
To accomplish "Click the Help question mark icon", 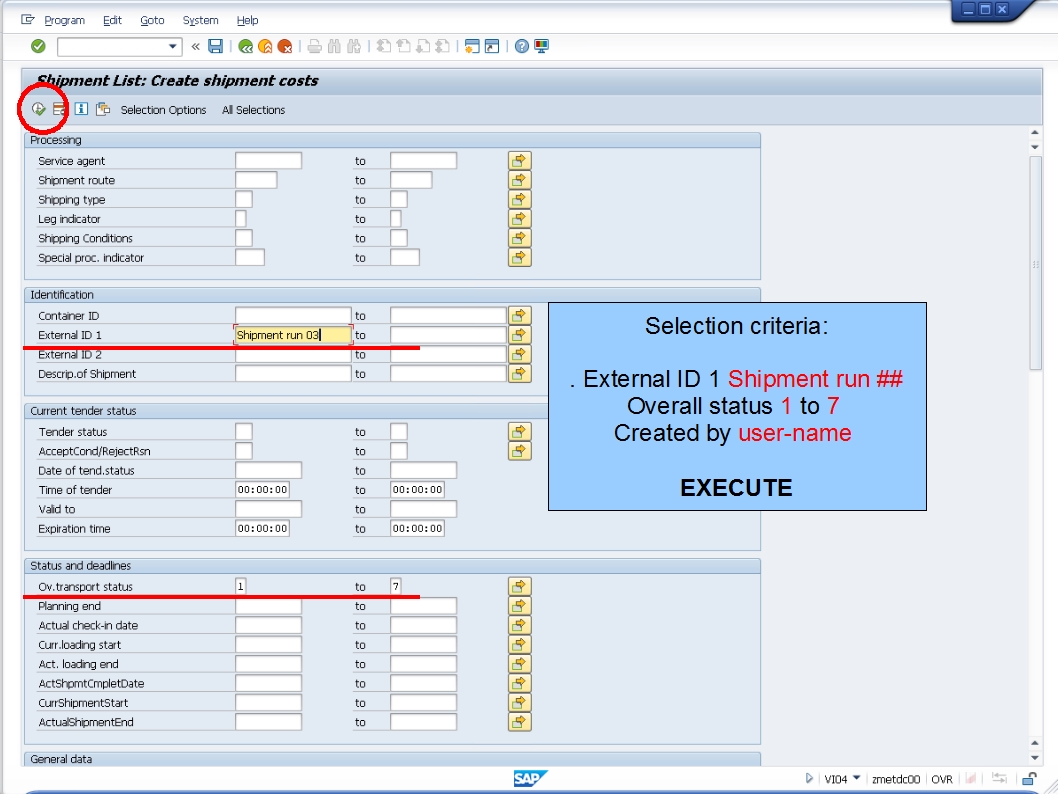I will tap(522, 46).
